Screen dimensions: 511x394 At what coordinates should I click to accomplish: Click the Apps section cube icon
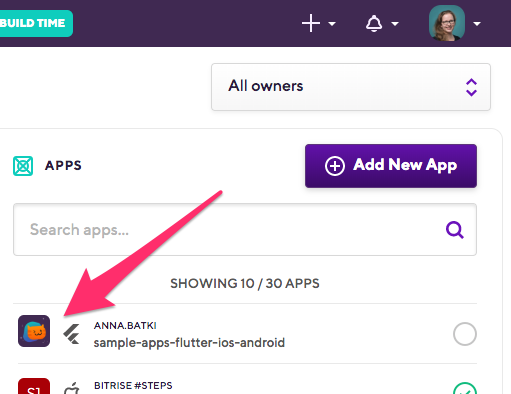pyautogui.click(x=23, y=166)
